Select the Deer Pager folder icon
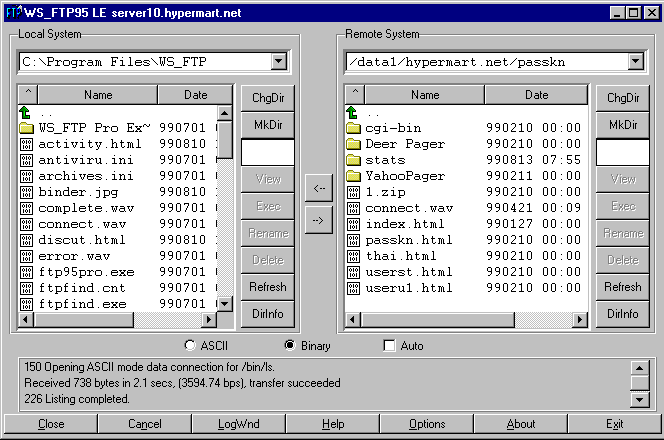 coord(353,144)
